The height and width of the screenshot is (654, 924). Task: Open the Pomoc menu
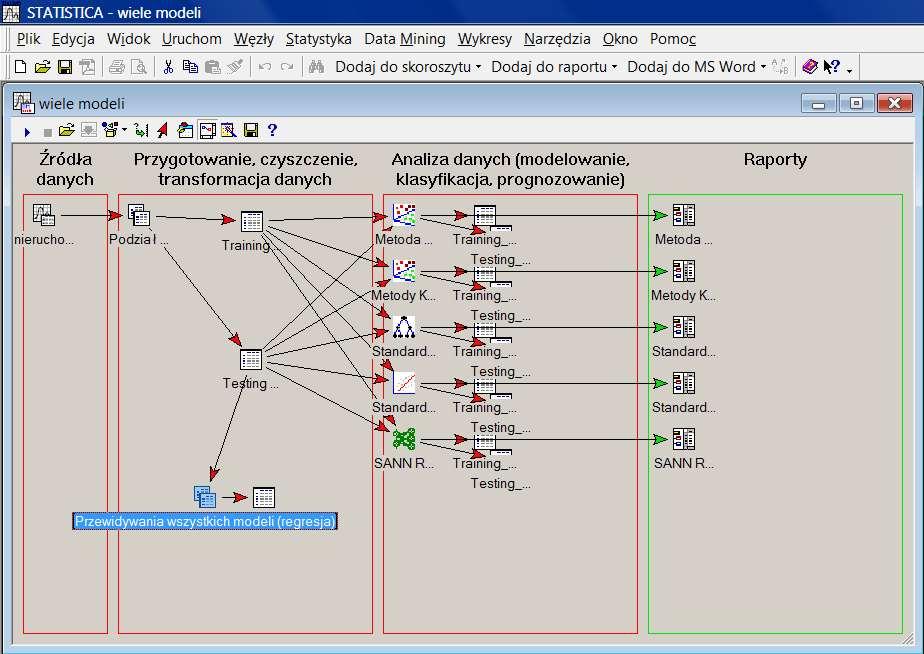pos(672,39)
